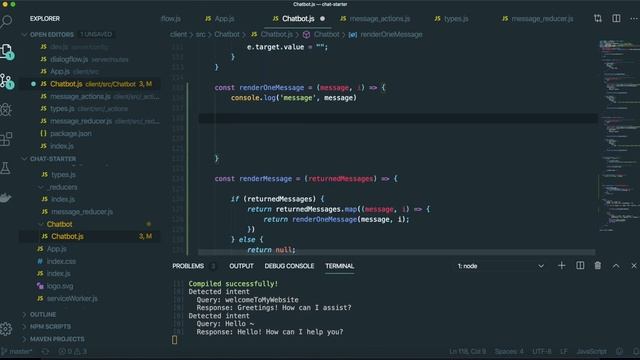Image resolution: width=640 pixels, height=360 pixels.
Task: Open the Explorer view icon
Action: coord(7,51)
